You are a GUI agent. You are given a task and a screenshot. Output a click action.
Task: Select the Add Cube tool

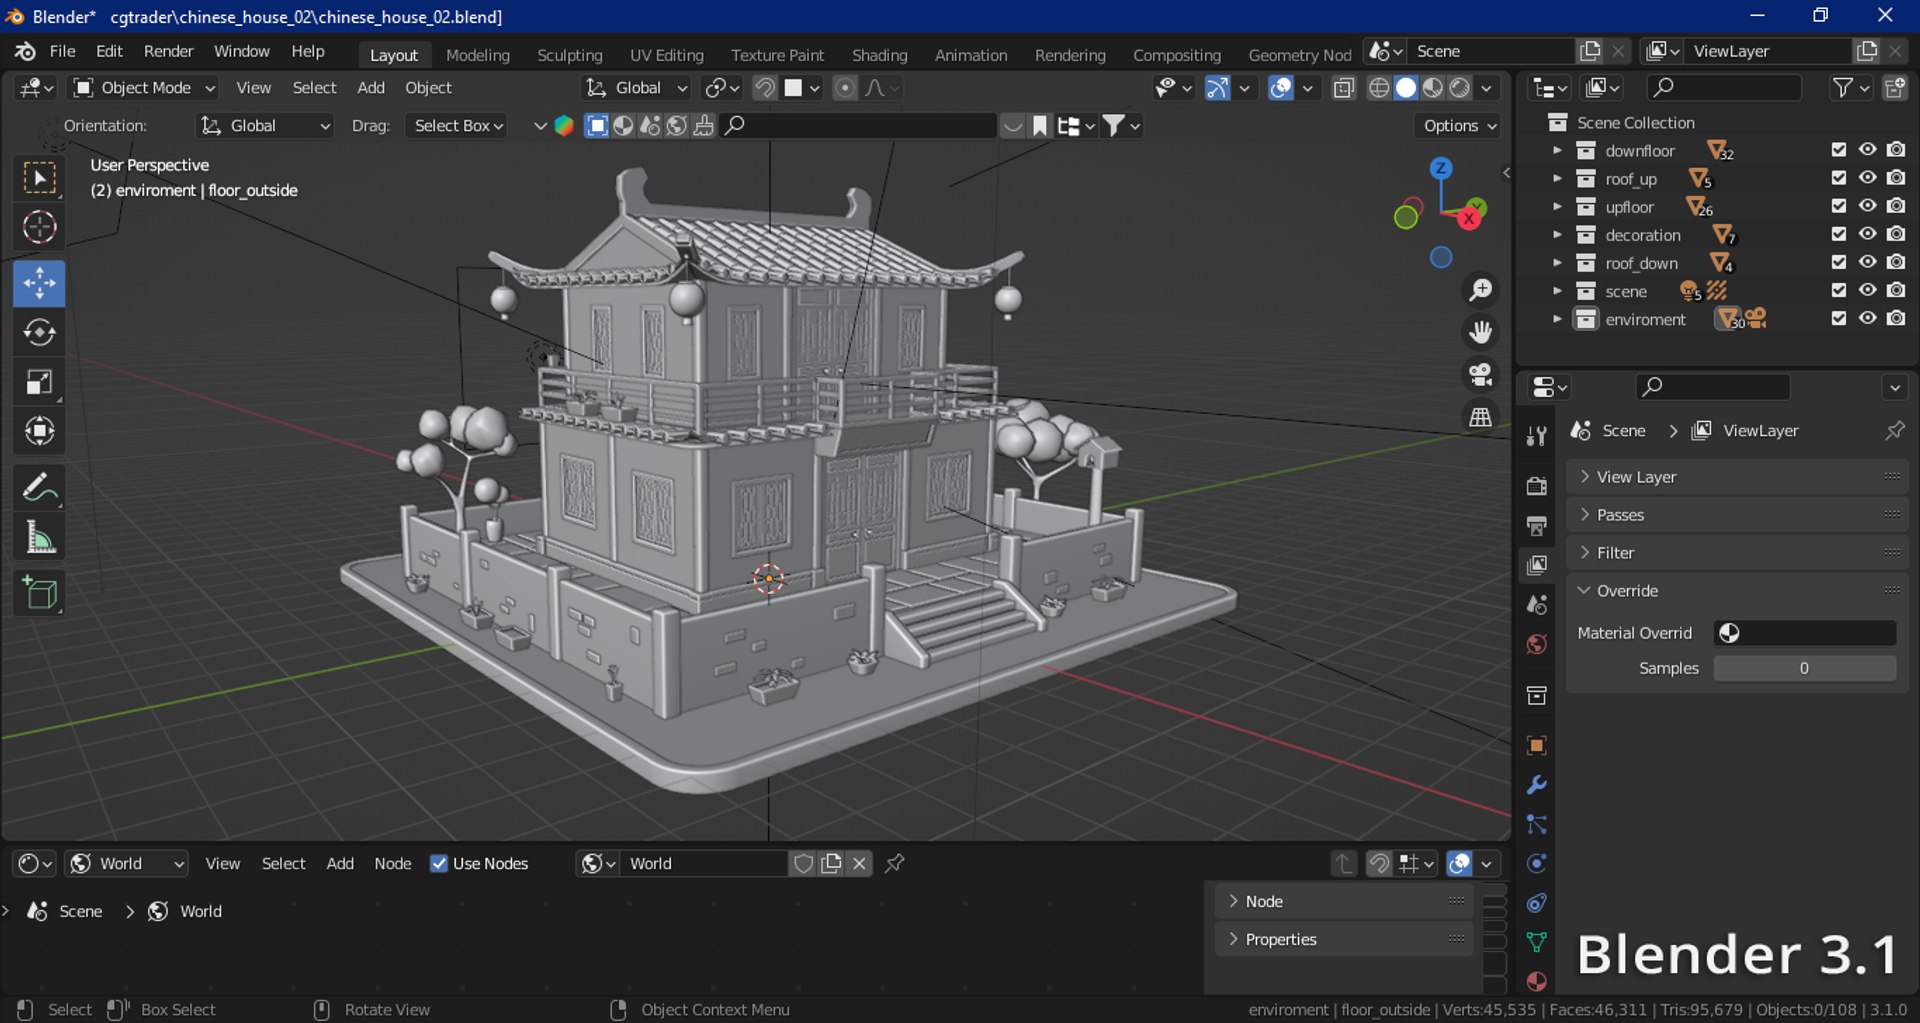click(x=40, y=594)
